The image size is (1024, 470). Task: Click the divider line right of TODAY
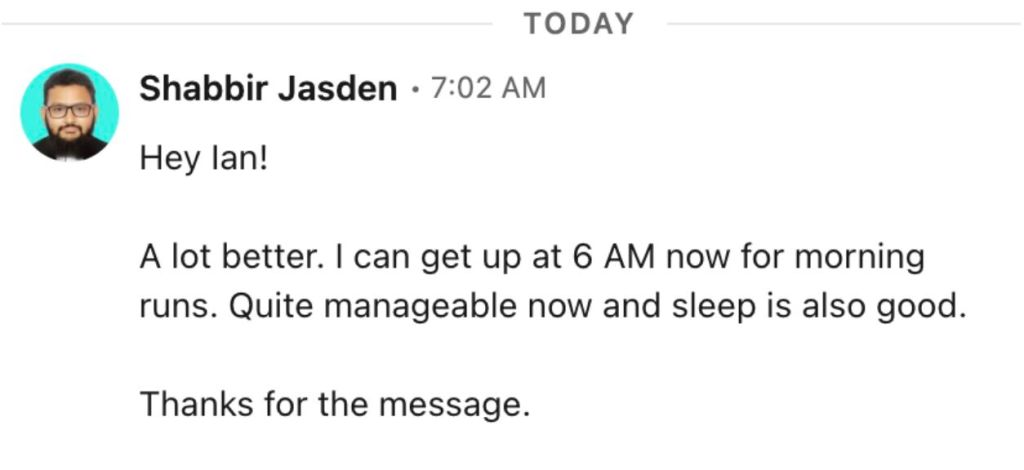[x=840, y=24]
